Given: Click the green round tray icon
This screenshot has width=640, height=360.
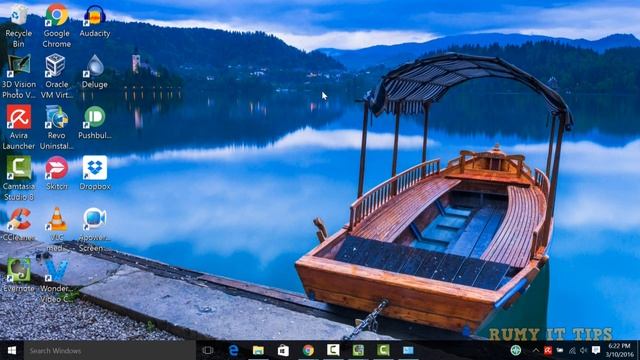Looking at the screenshot, I should pyautogui.click(x=516, y=350).
